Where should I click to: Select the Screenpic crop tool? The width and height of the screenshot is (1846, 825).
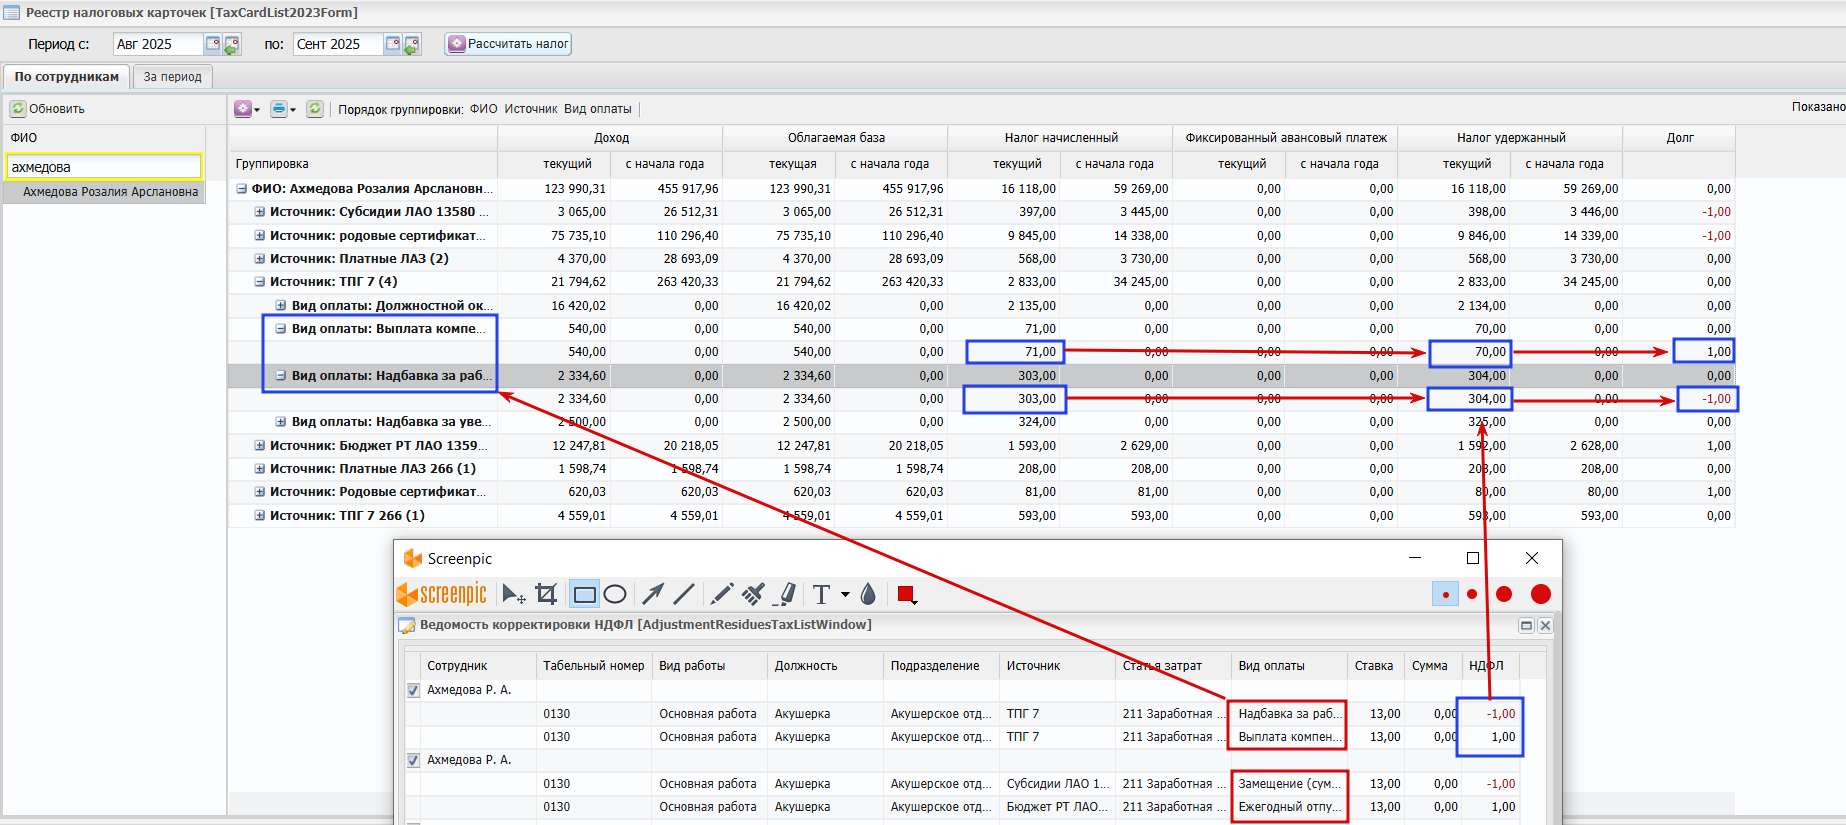pyautogui.click(x=546, y=594)
